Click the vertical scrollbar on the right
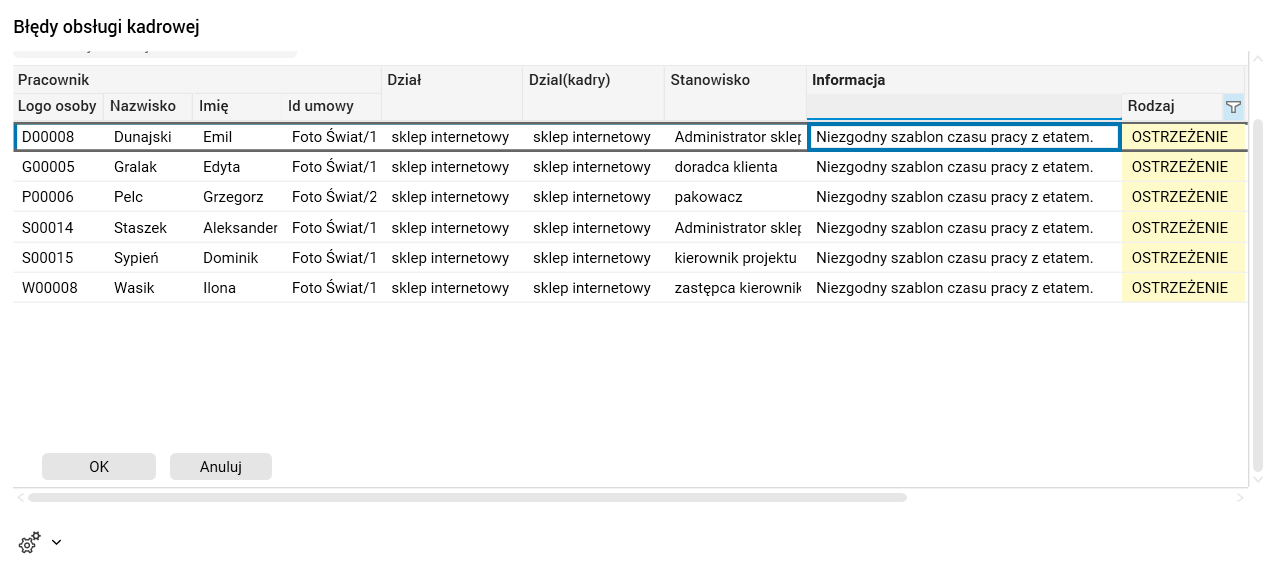This screenshot has width=1276, height=571. (1258, 290)
